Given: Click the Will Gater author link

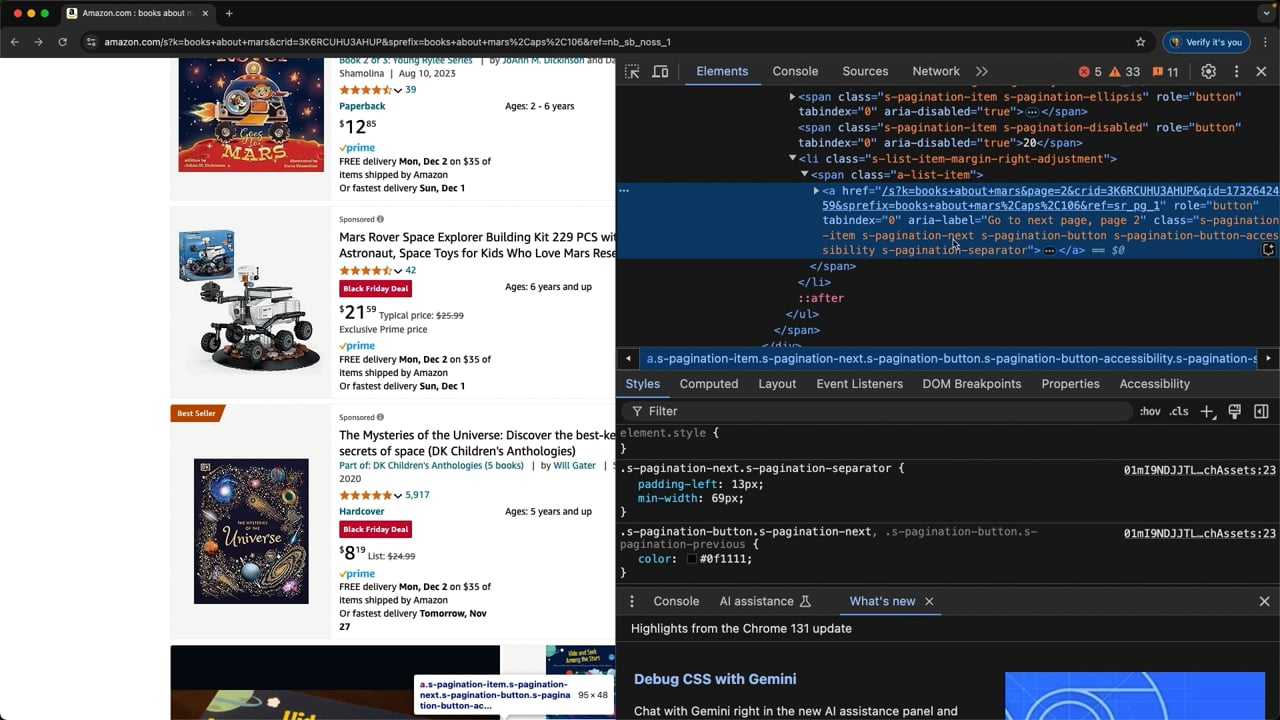Looking at the screenshot, I should click(x=575, y=465).
